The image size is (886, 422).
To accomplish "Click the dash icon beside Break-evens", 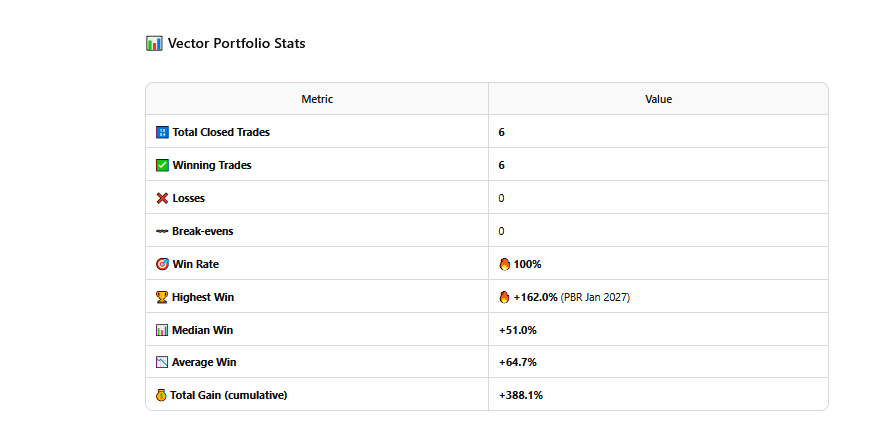I will pos(162,231).
